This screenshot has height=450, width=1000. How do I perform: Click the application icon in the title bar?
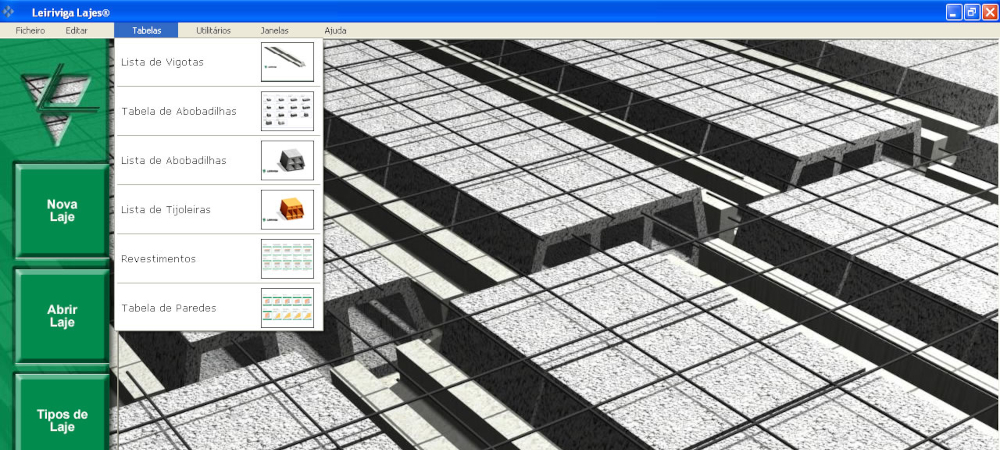point(11,11)
